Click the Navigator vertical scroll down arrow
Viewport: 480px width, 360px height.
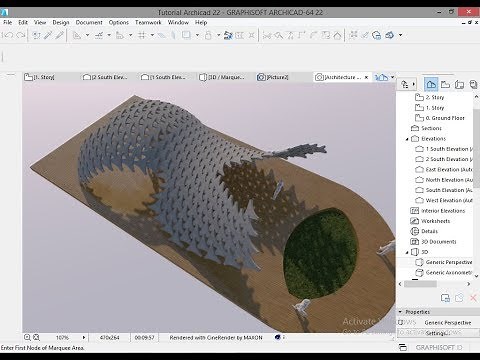(476, 276)
